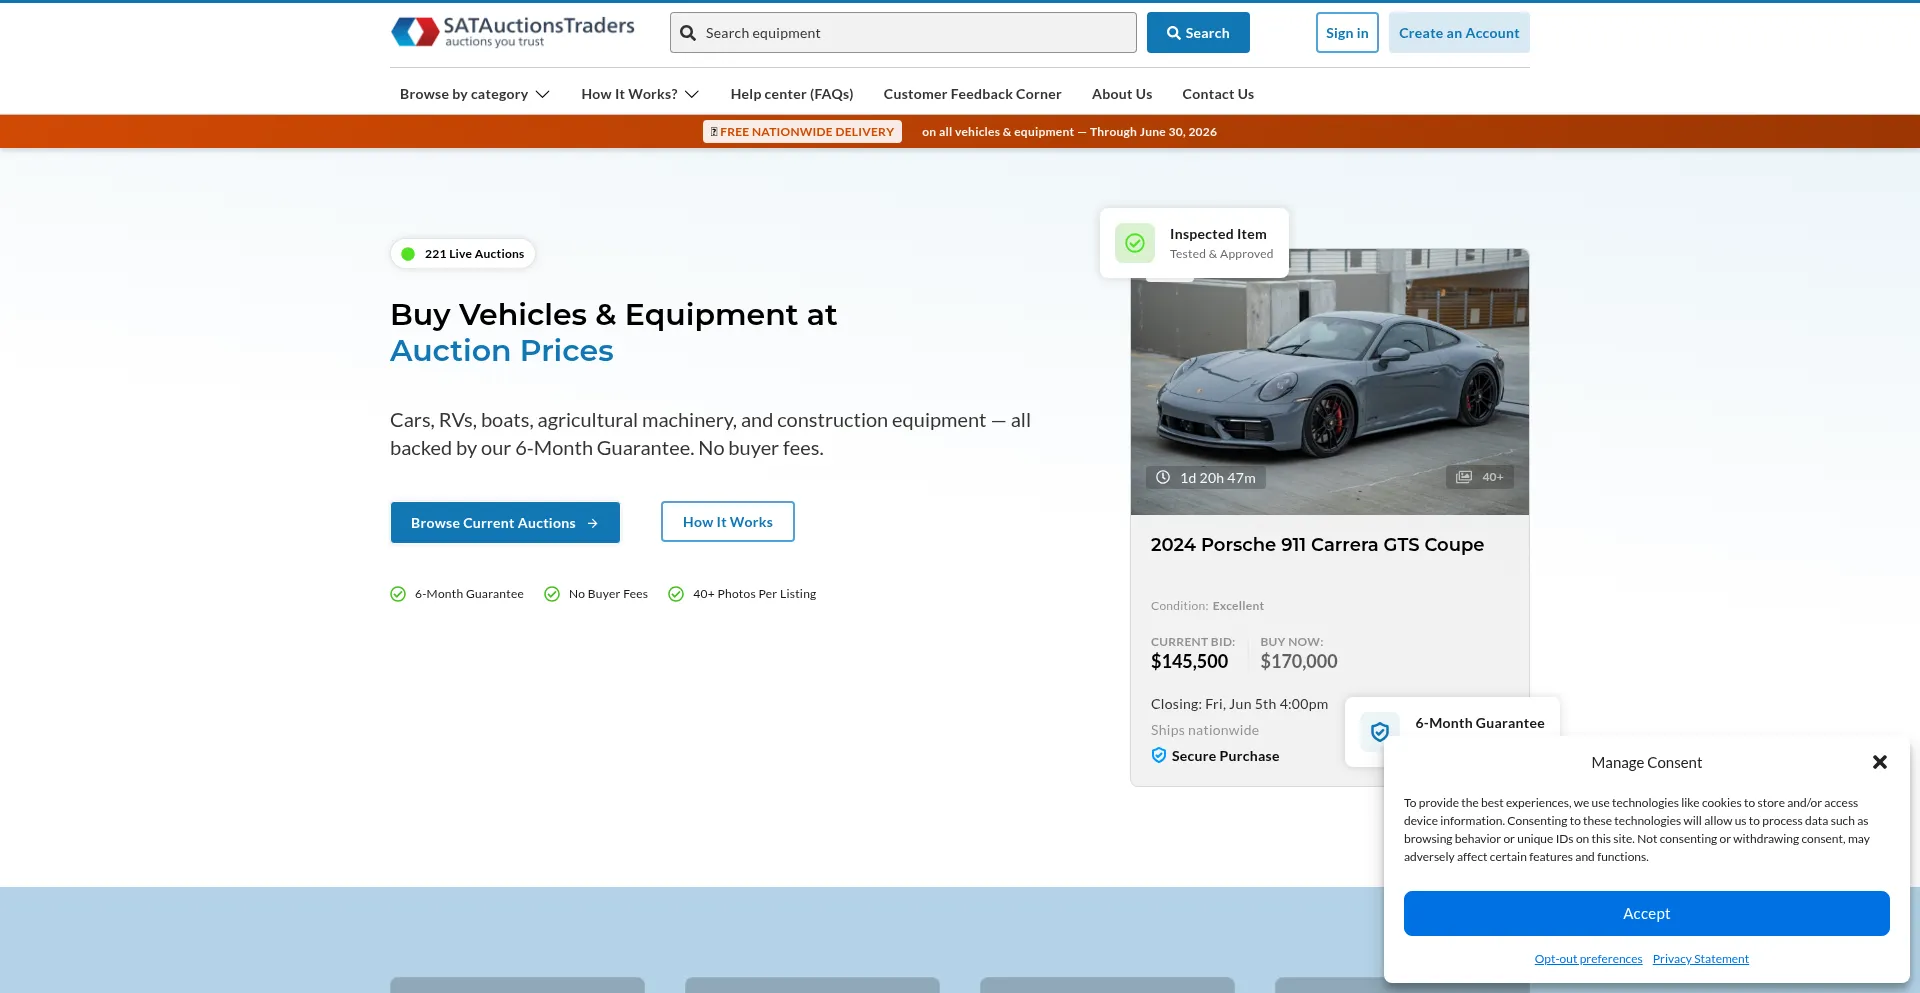The image size is (1920, 993).
Task: Click Closing: Fri, Jun 5th 4:00pm text
Action: 1239,704
